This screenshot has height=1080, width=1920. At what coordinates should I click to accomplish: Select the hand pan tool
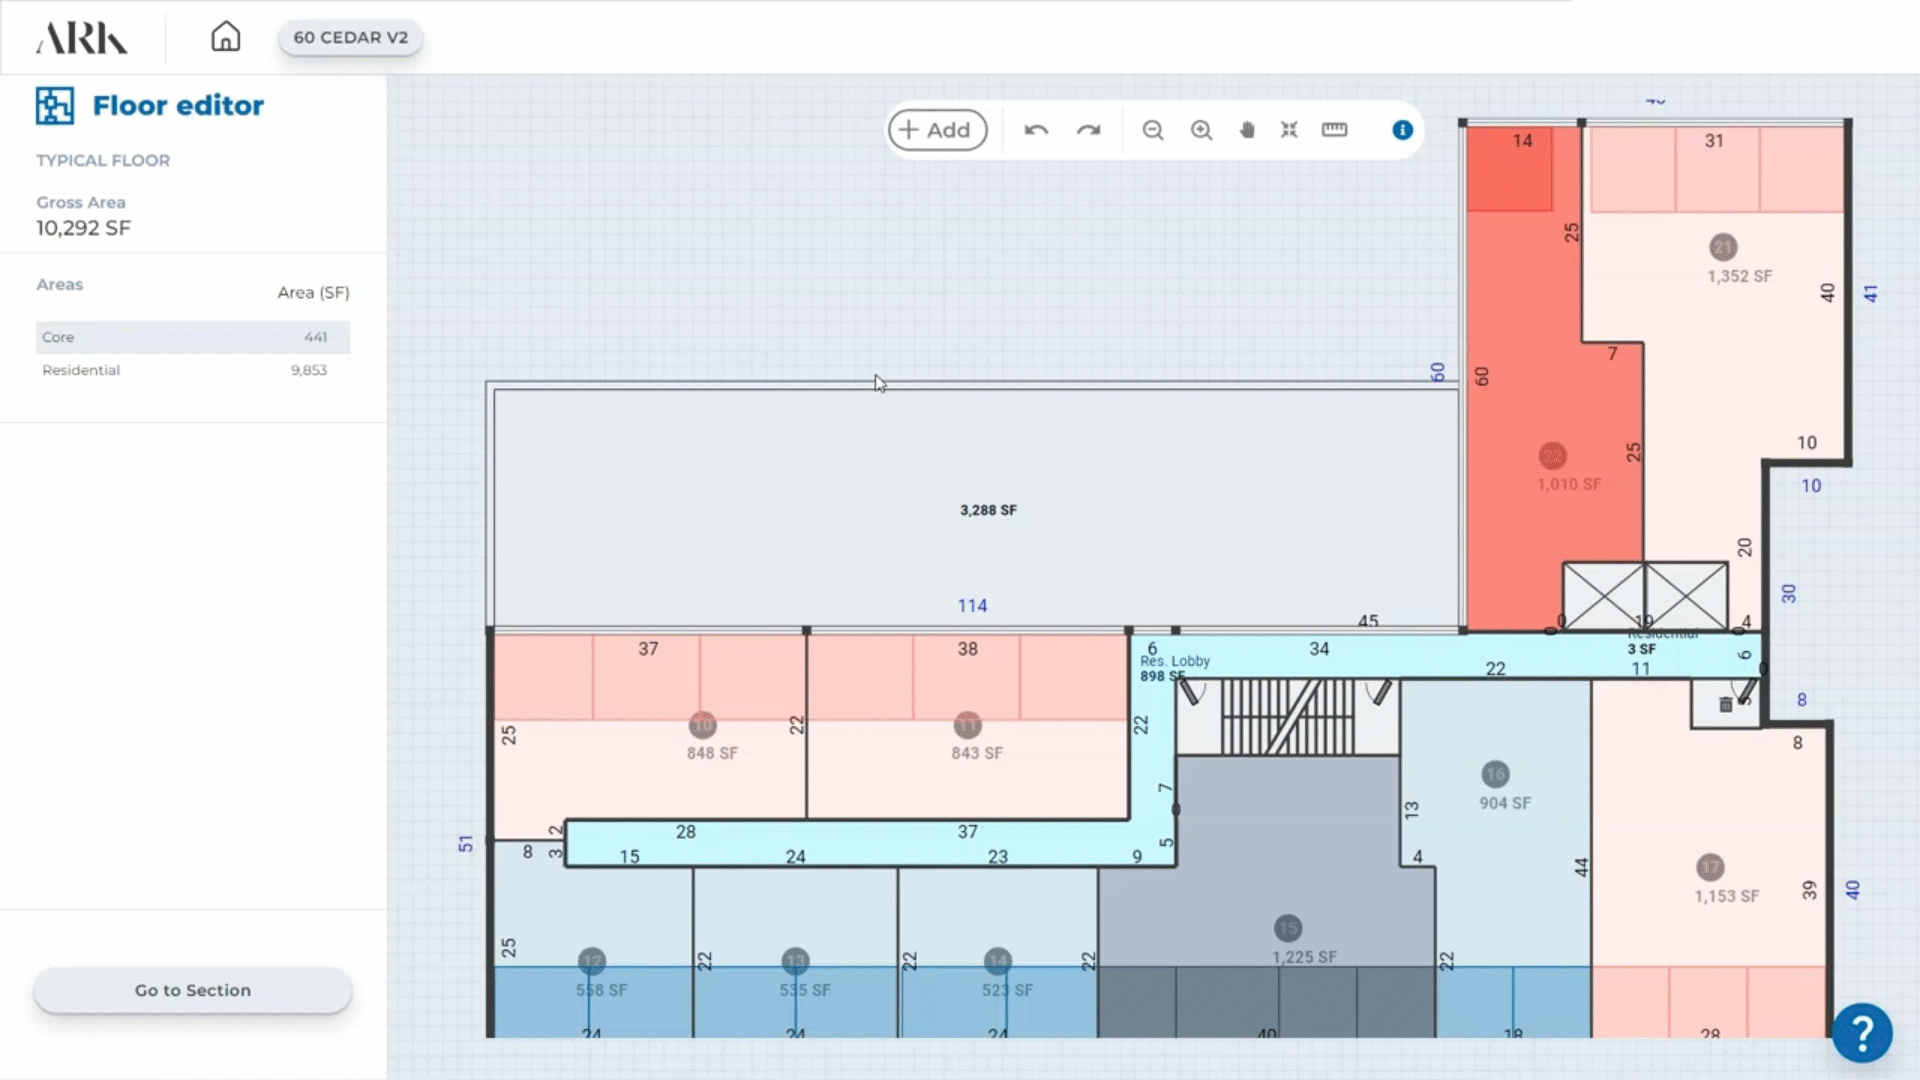pos(1246,130)
